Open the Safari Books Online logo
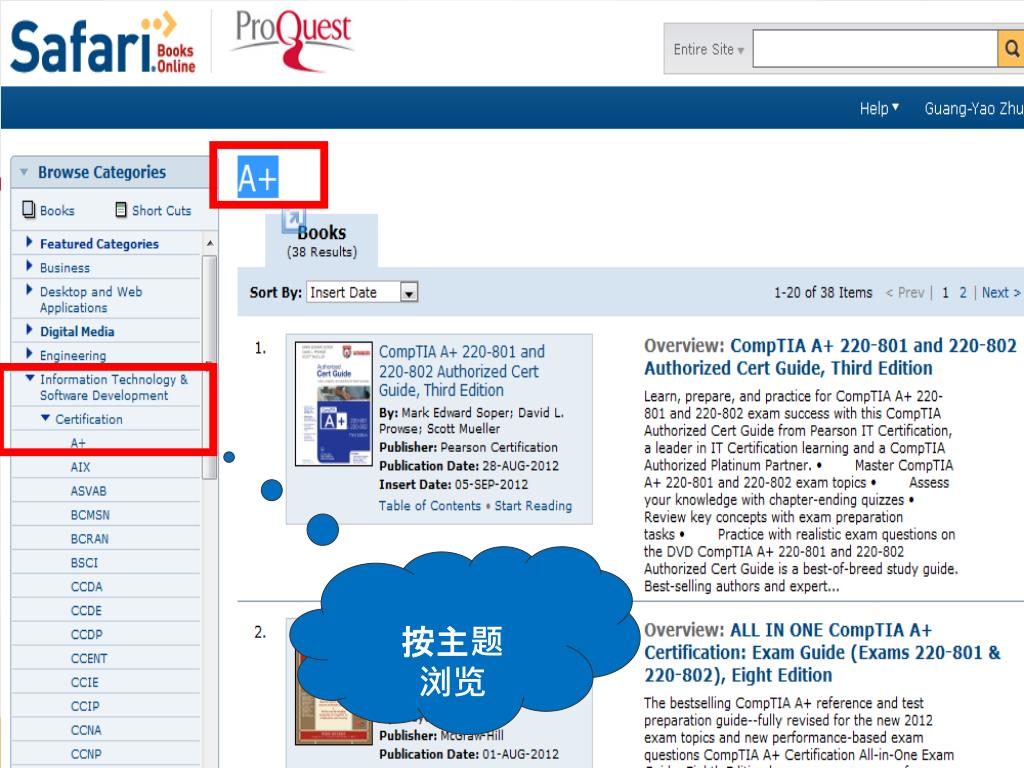 103,43
